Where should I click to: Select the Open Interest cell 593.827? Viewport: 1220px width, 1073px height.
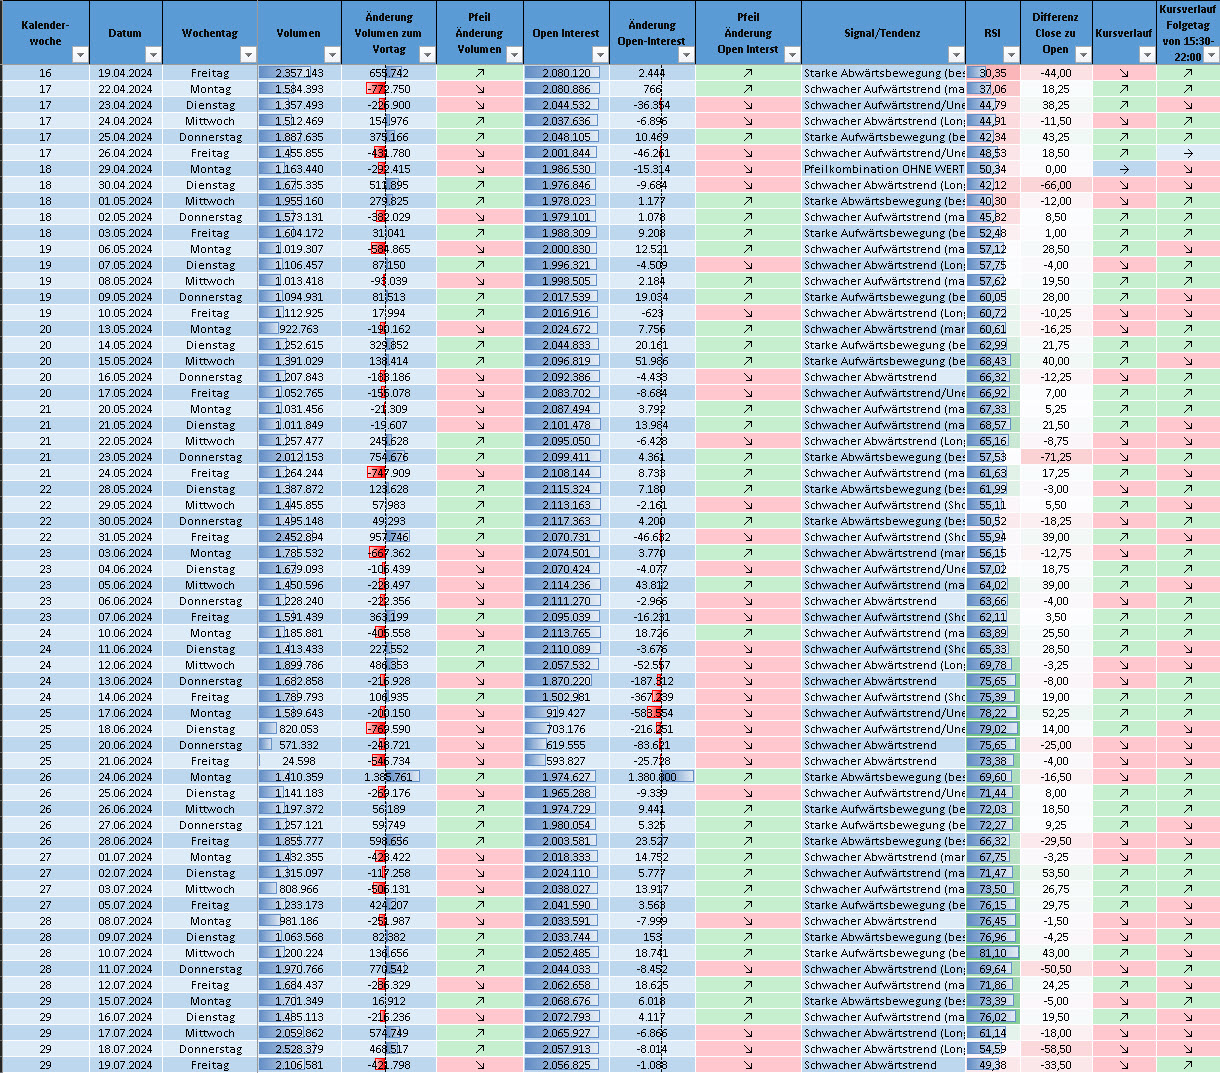point(566,761)
